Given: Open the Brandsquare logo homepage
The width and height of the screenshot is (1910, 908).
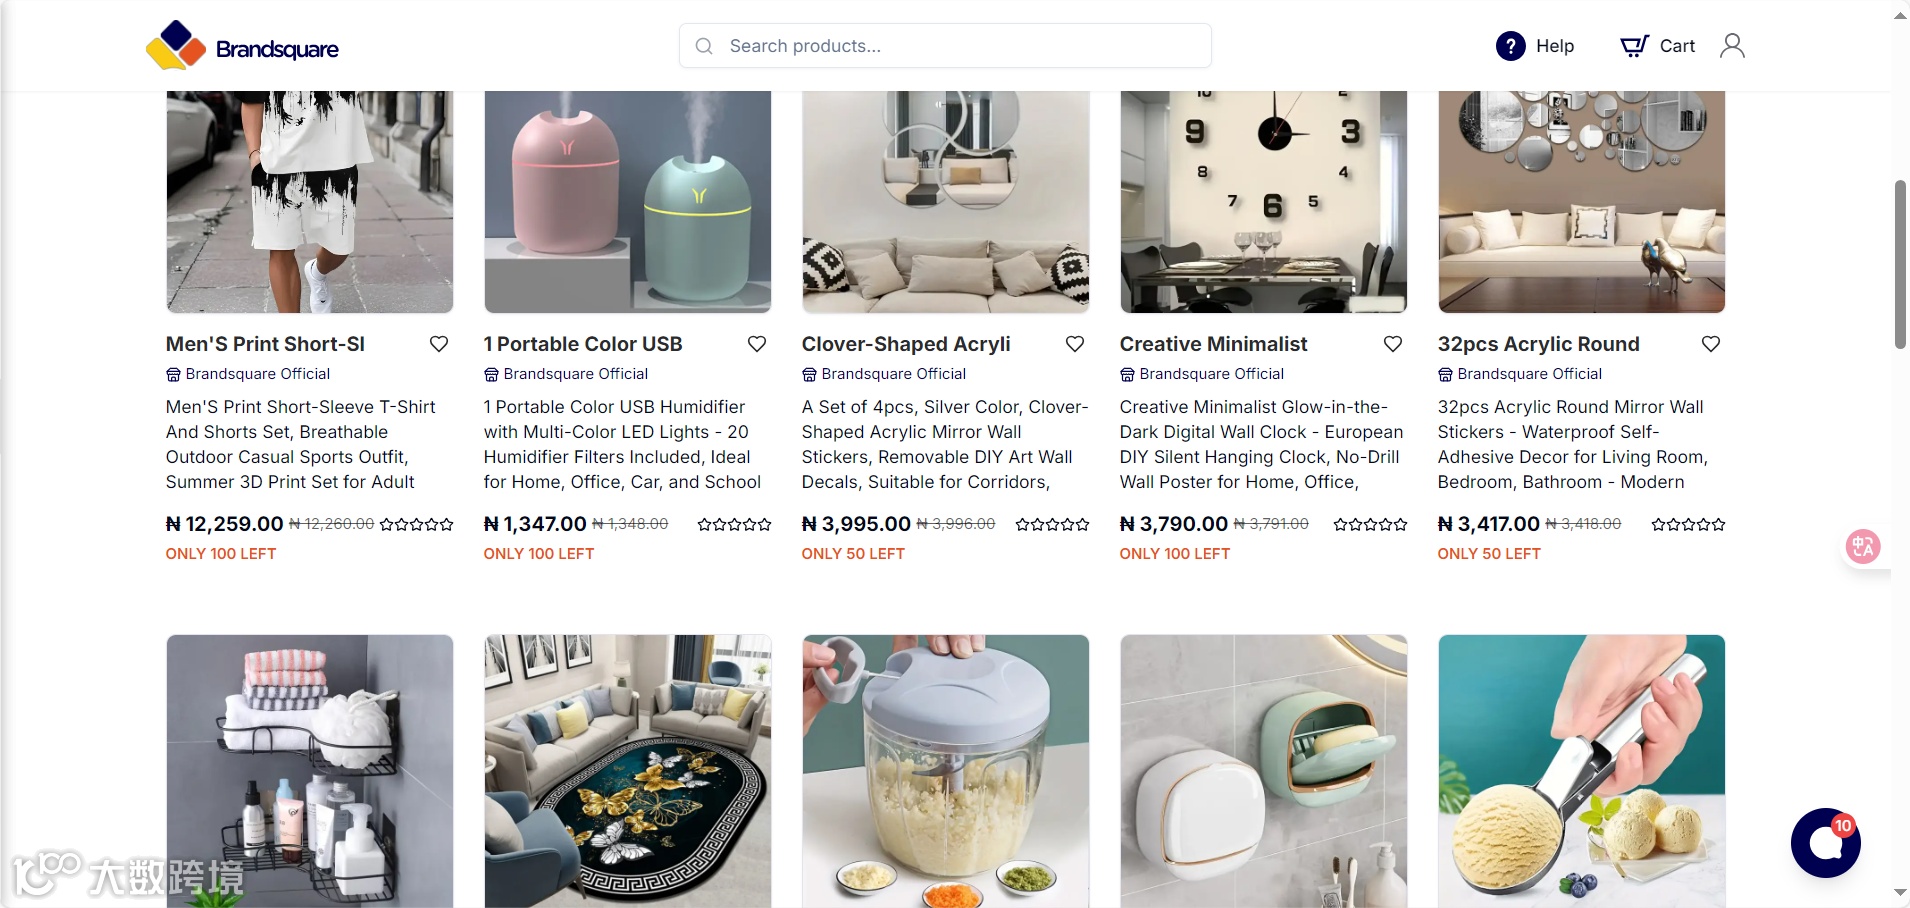Looking at the screenshot, I should coord(242,46).
